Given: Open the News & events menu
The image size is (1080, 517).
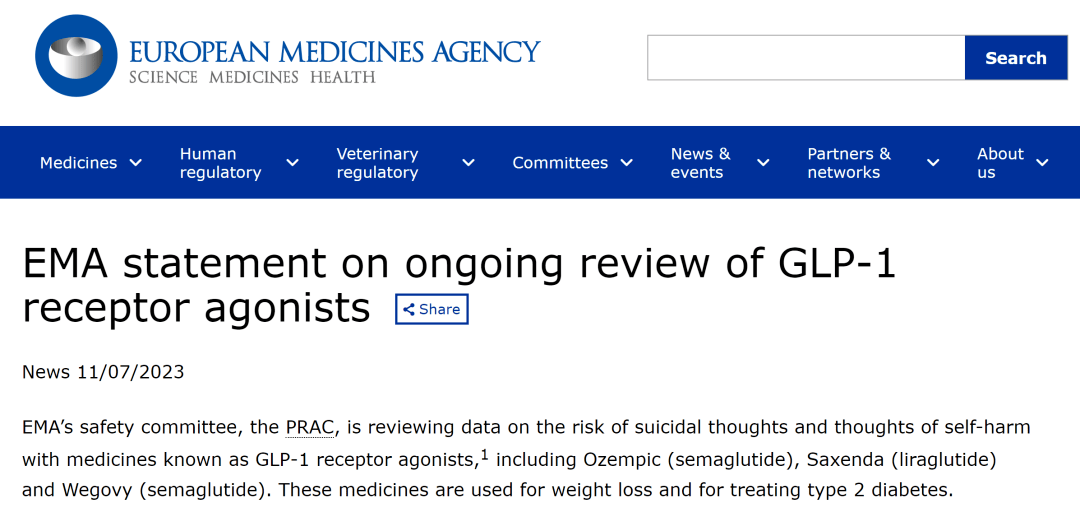Looking at the screenshot, I should (x=700, y=163).
